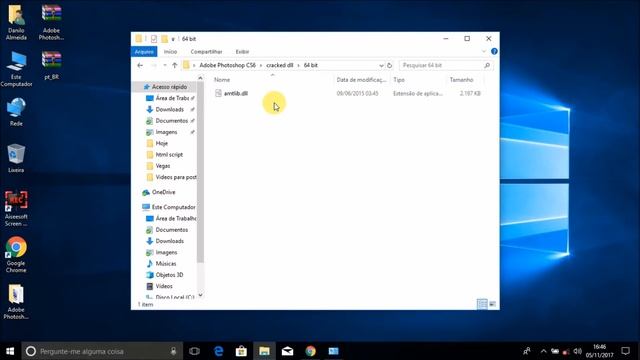Open the Vegas folder in sidebar
The width and height of the screenshot is (640, 360).
[x=162, y=166]
